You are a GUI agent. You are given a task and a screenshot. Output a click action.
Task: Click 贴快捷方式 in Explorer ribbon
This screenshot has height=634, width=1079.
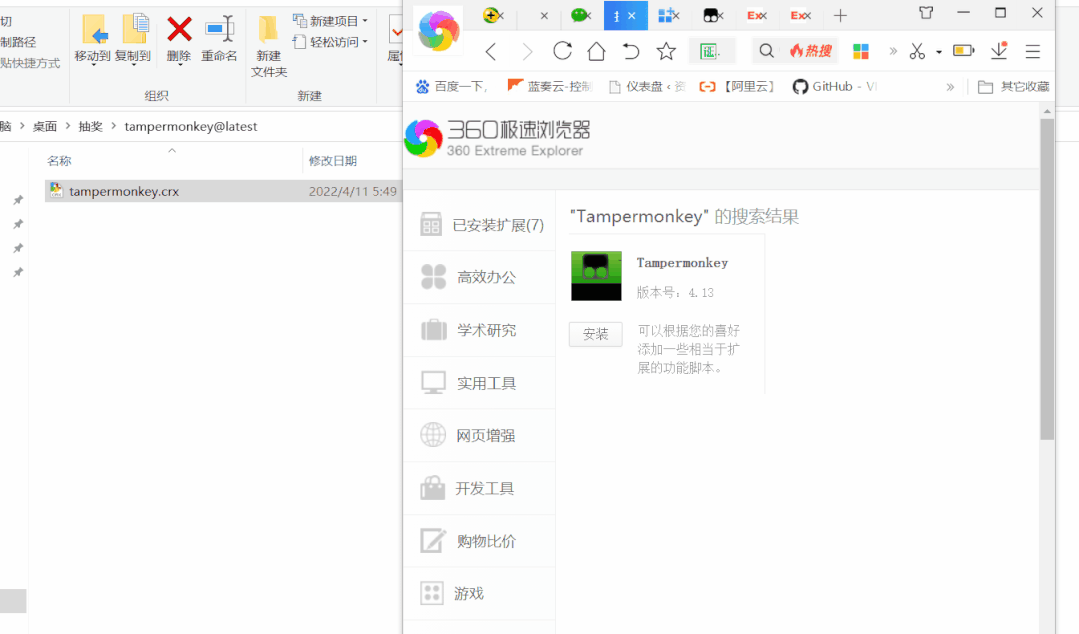(x=30, y=63)
